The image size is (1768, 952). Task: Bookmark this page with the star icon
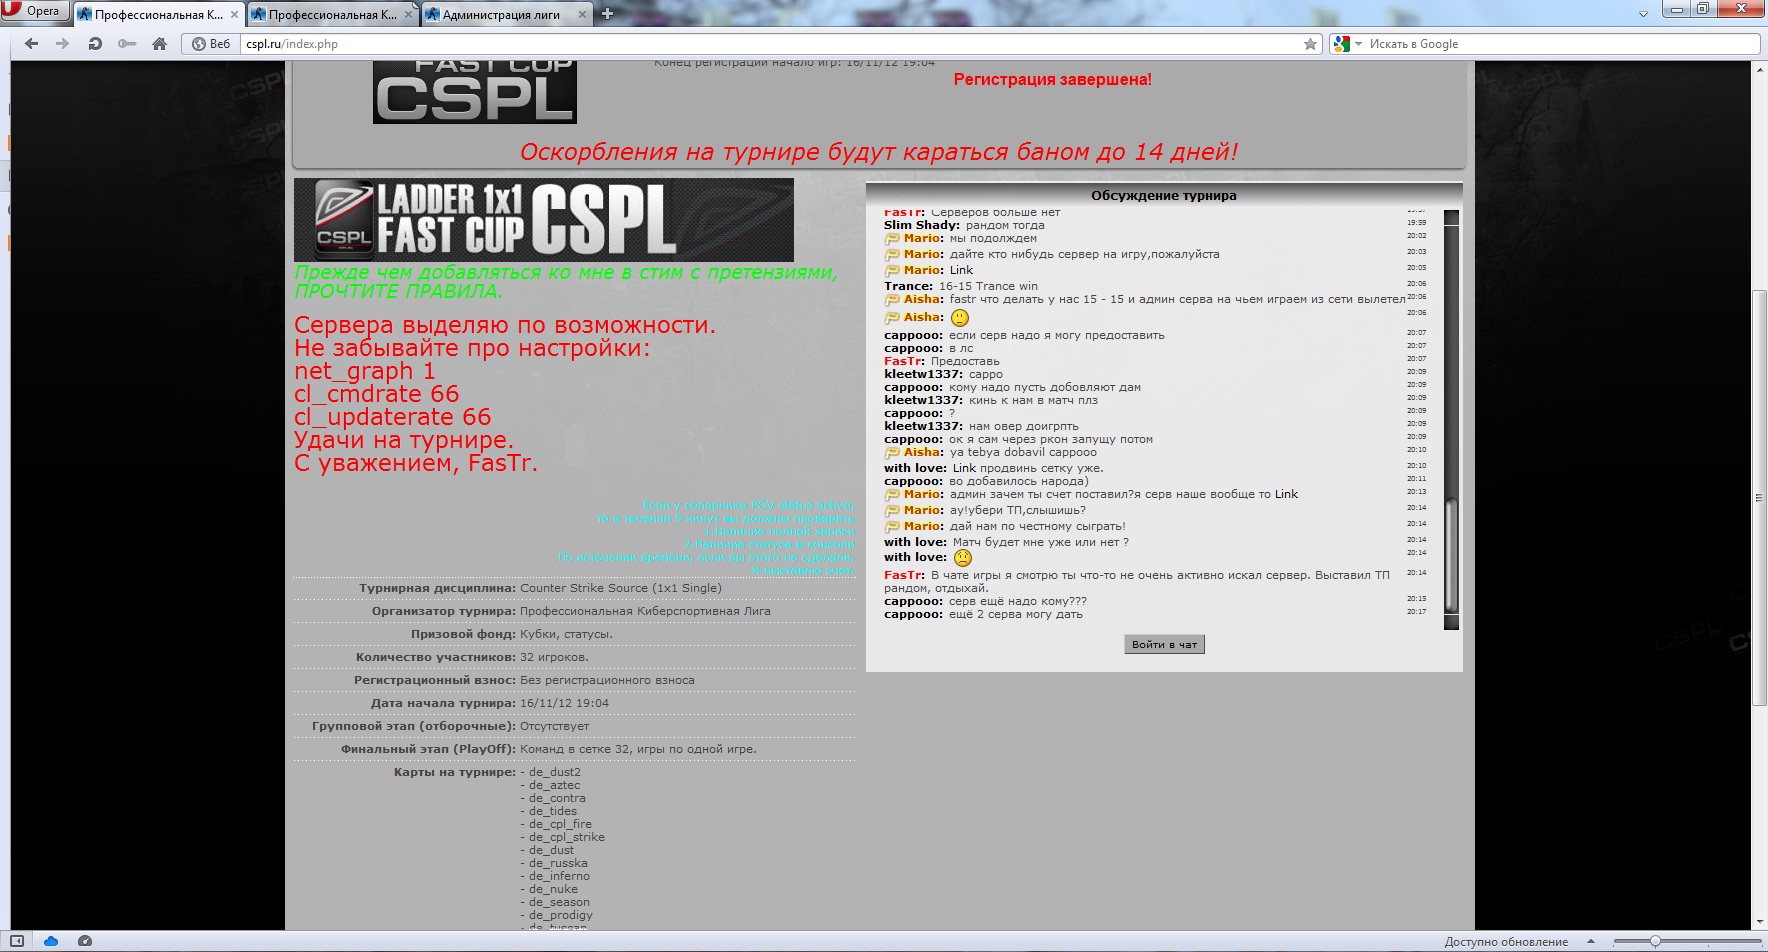click(x=1310, y=44)
